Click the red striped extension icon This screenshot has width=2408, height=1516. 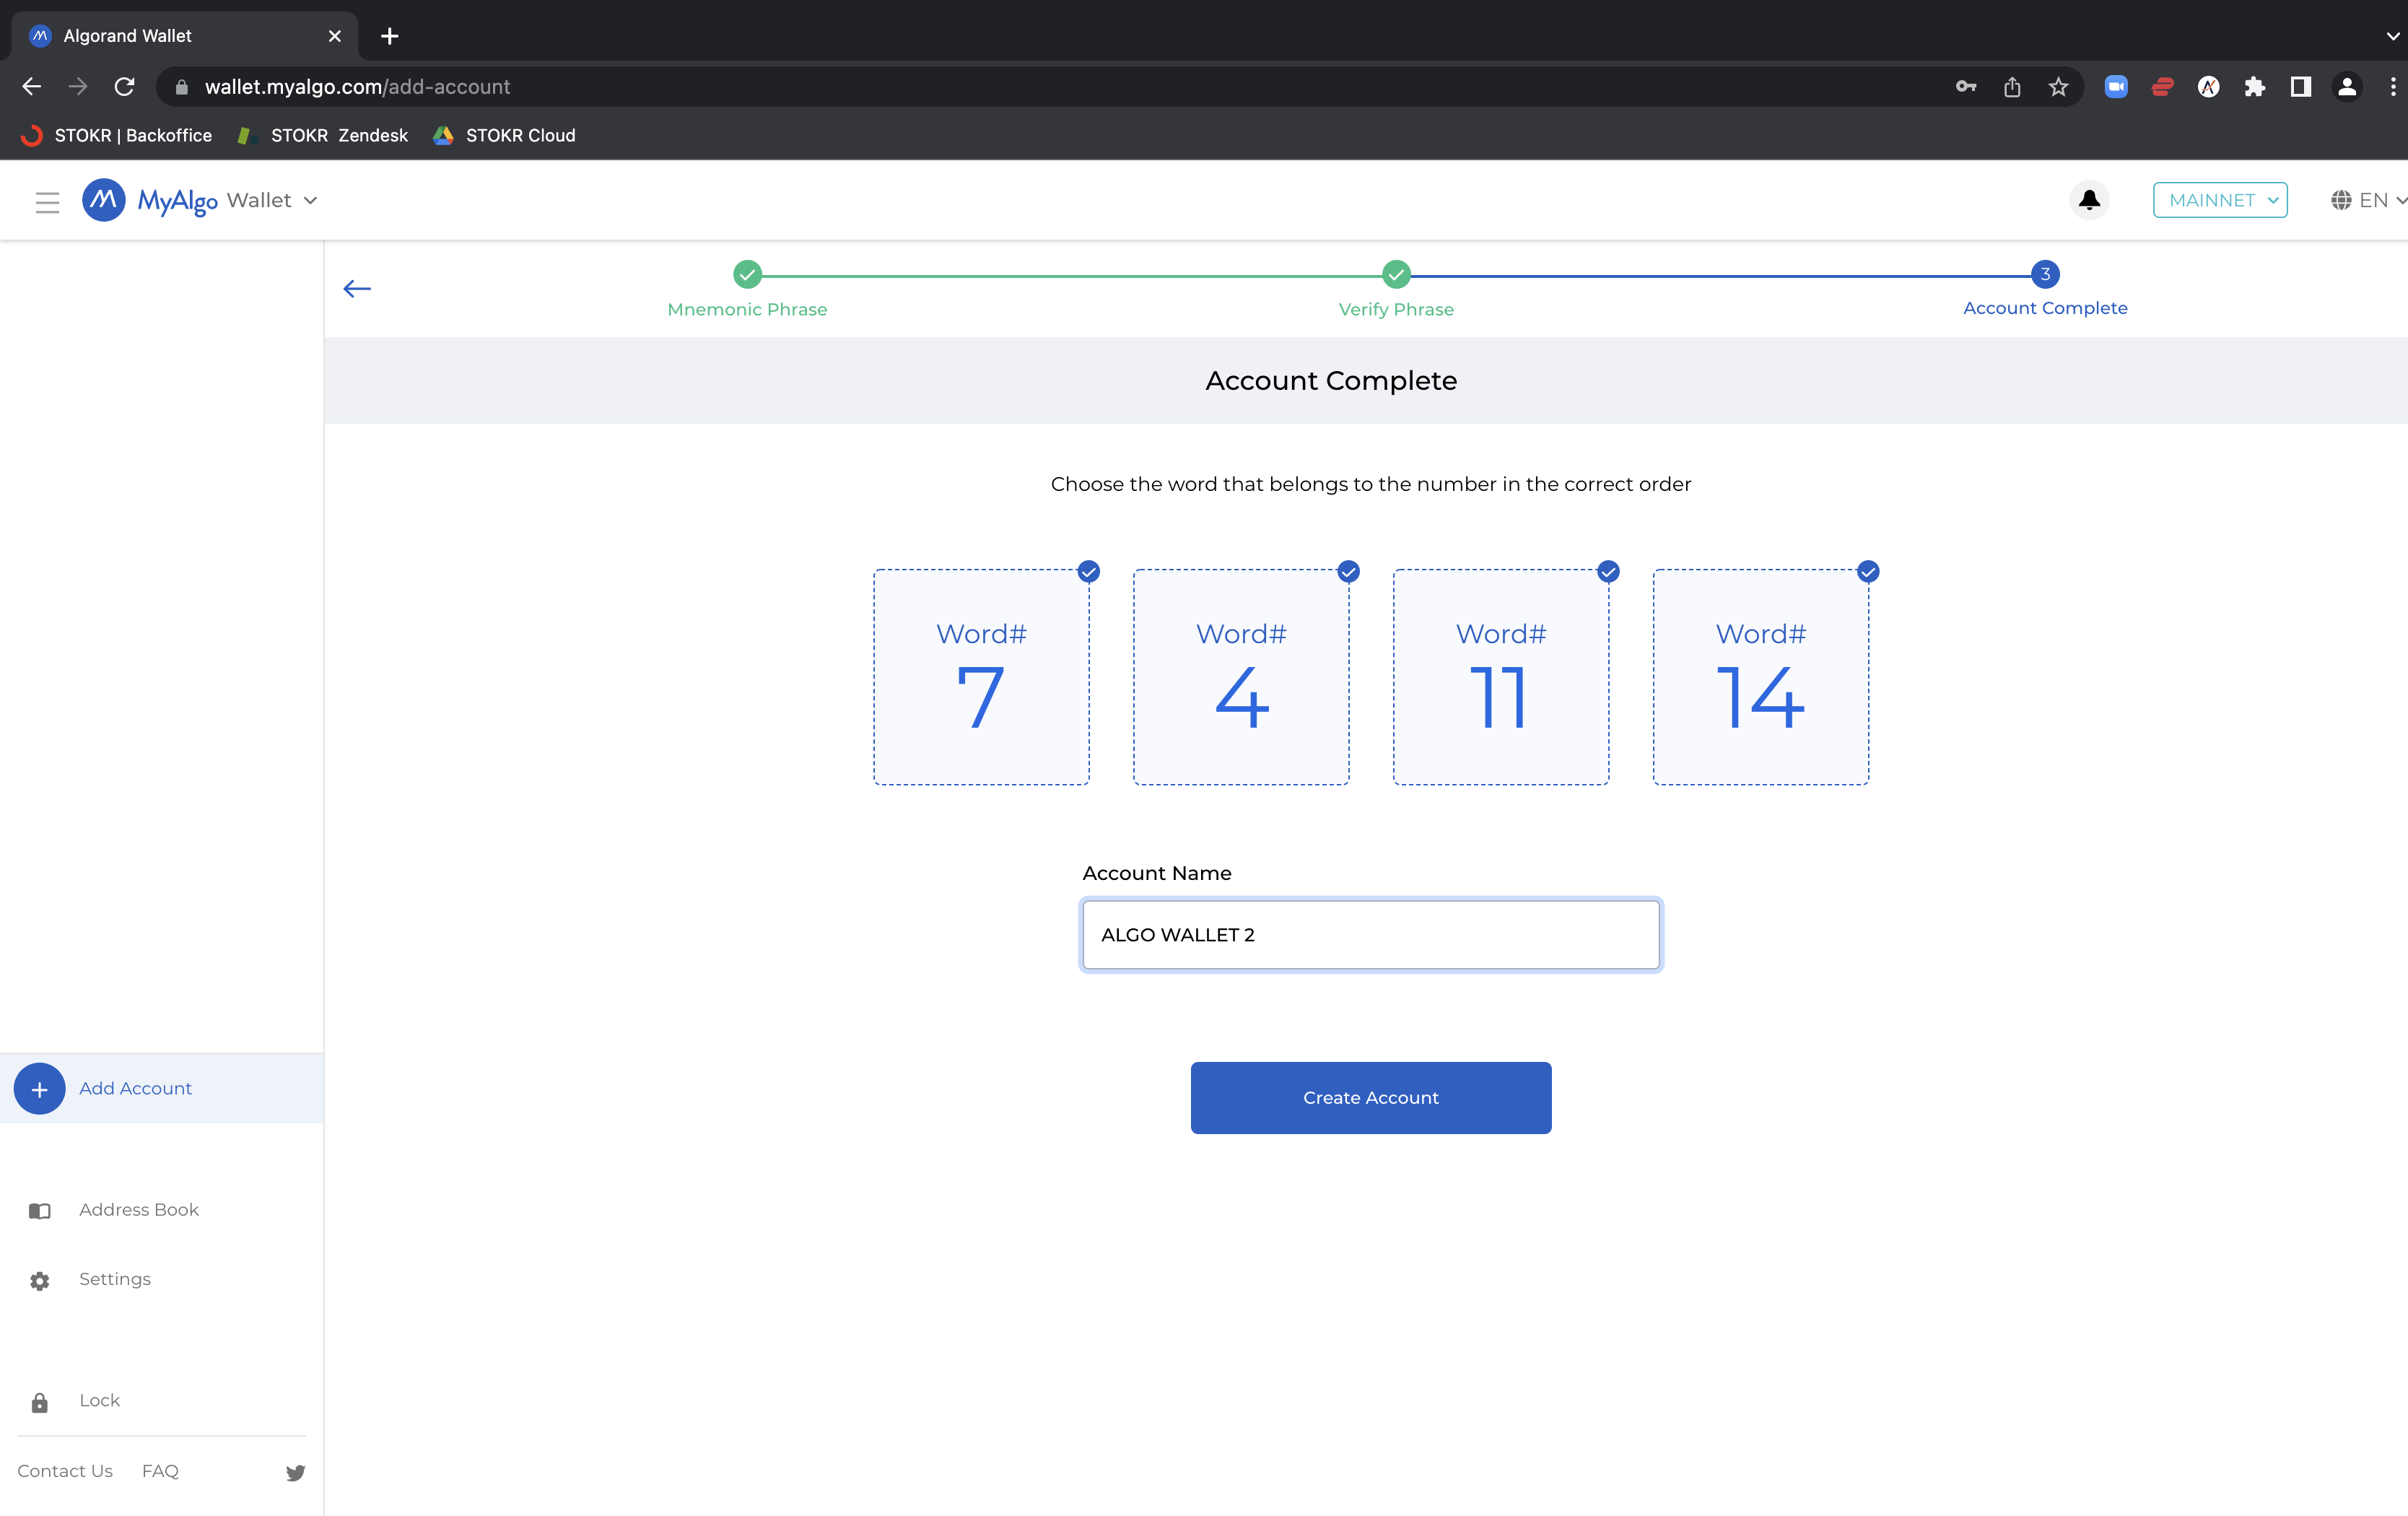(x=2162, y=87)
